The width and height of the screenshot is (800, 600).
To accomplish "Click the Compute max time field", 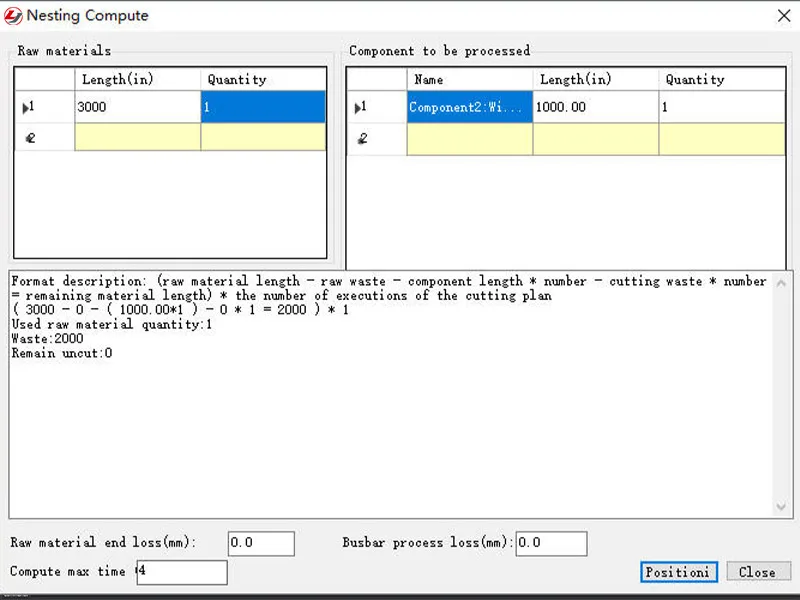I will pos(182,572).
